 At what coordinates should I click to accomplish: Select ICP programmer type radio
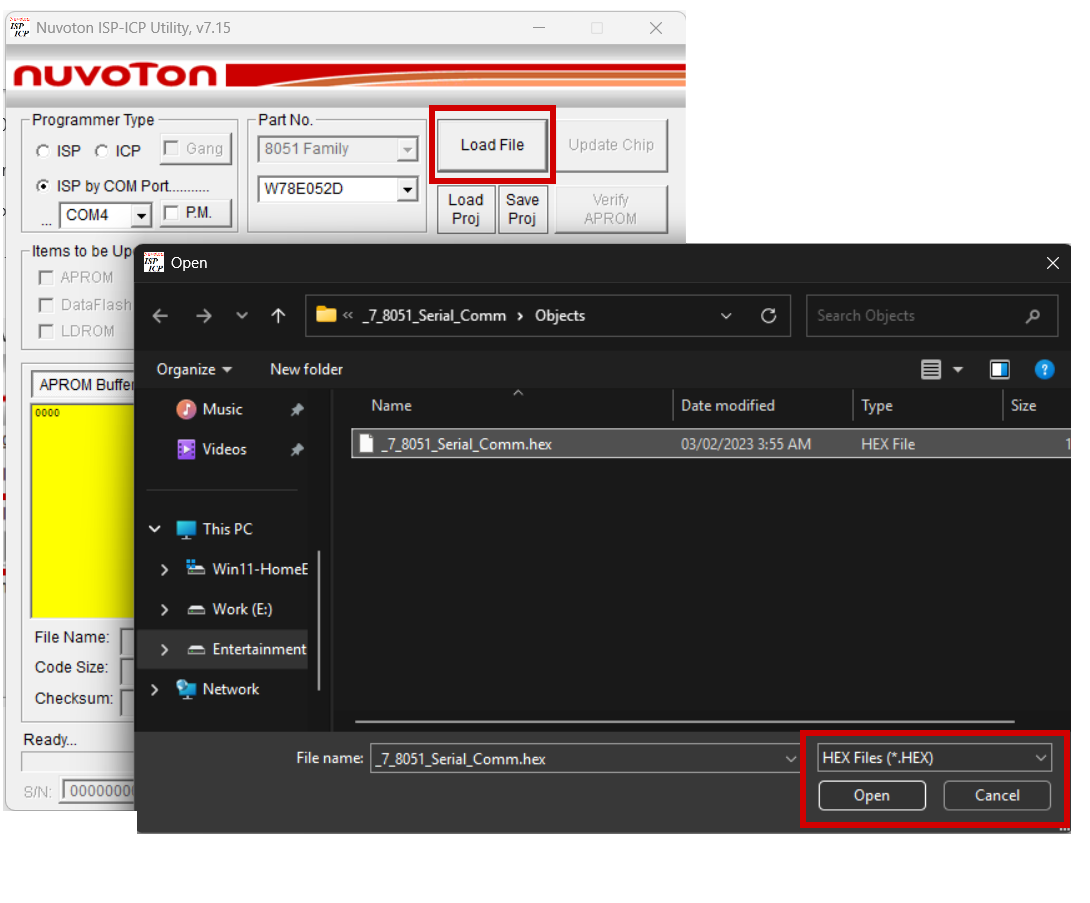(102, 152)
